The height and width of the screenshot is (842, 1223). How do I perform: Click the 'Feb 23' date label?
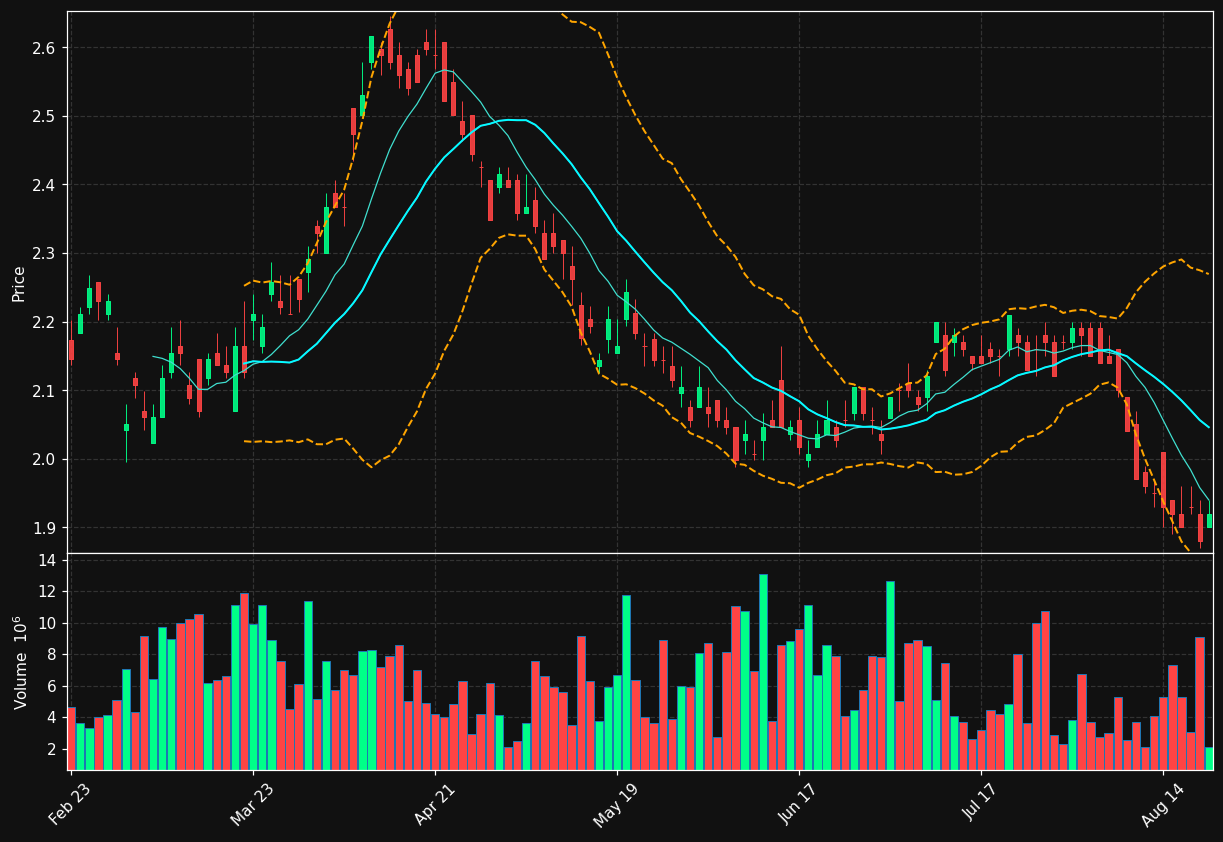click(69, 802)
